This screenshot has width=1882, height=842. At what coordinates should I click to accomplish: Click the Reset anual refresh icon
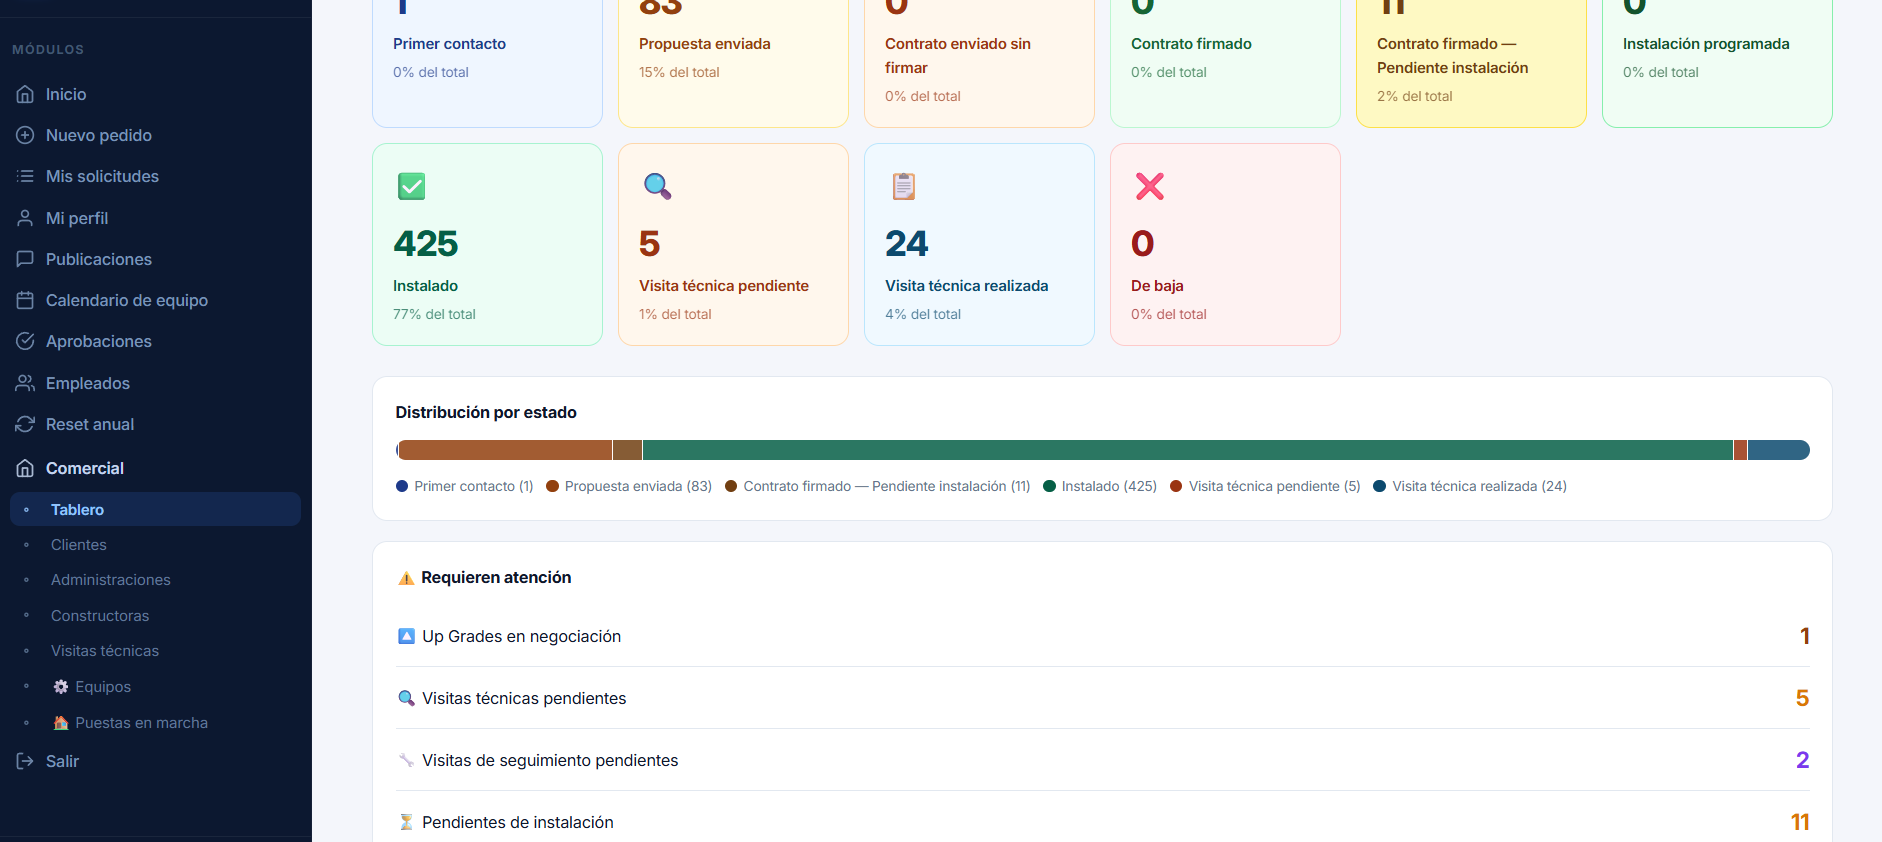coord(25,424)
